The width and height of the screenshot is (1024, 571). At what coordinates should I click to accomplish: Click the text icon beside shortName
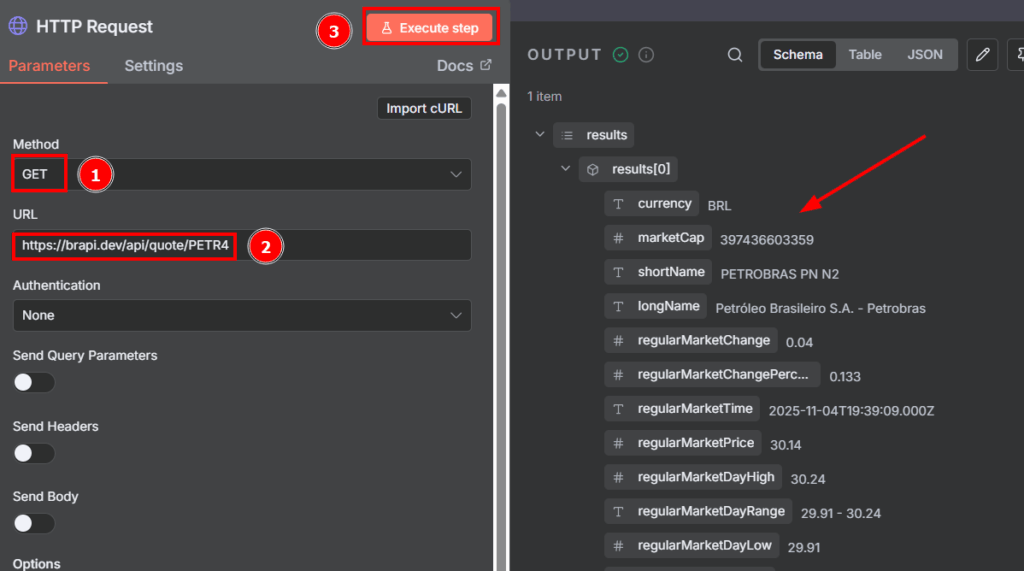coord(618,272)
